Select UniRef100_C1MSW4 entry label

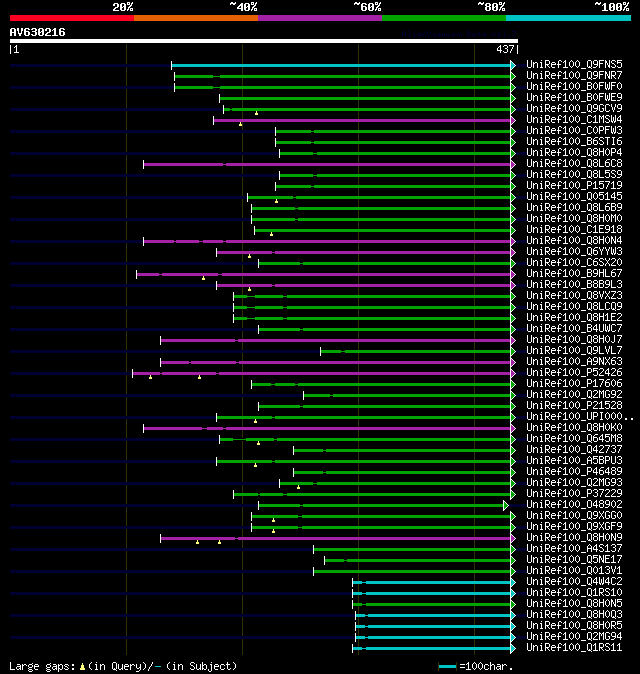pos(574,119)
